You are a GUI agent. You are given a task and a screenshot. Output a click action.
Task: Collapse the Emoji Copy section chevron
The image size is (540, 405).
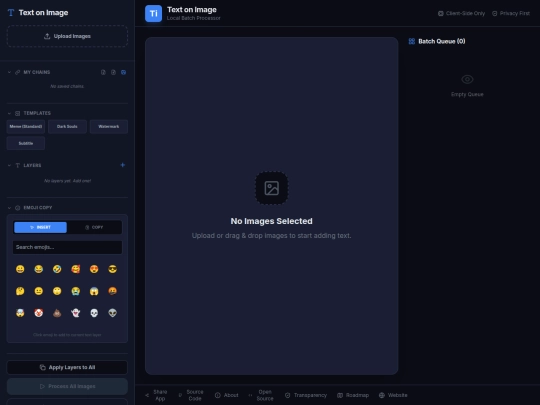click(x=9, y=208)
